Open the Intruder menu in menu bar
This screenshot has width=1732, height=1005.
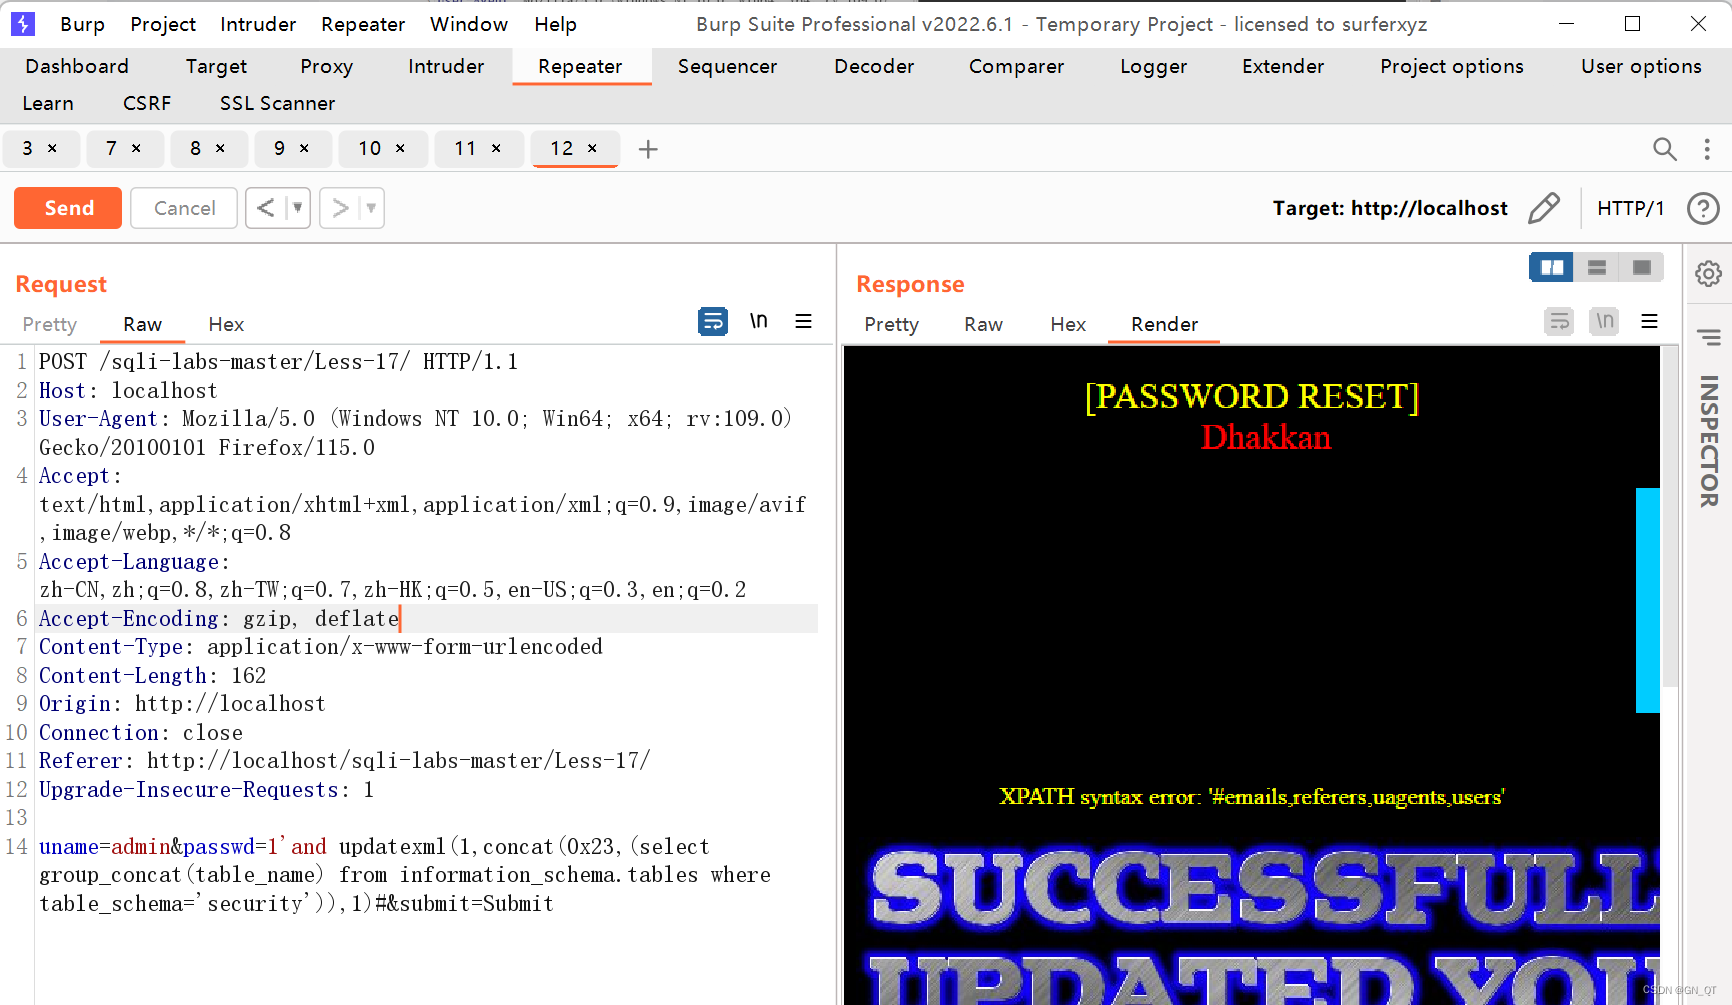click(258, 24)
